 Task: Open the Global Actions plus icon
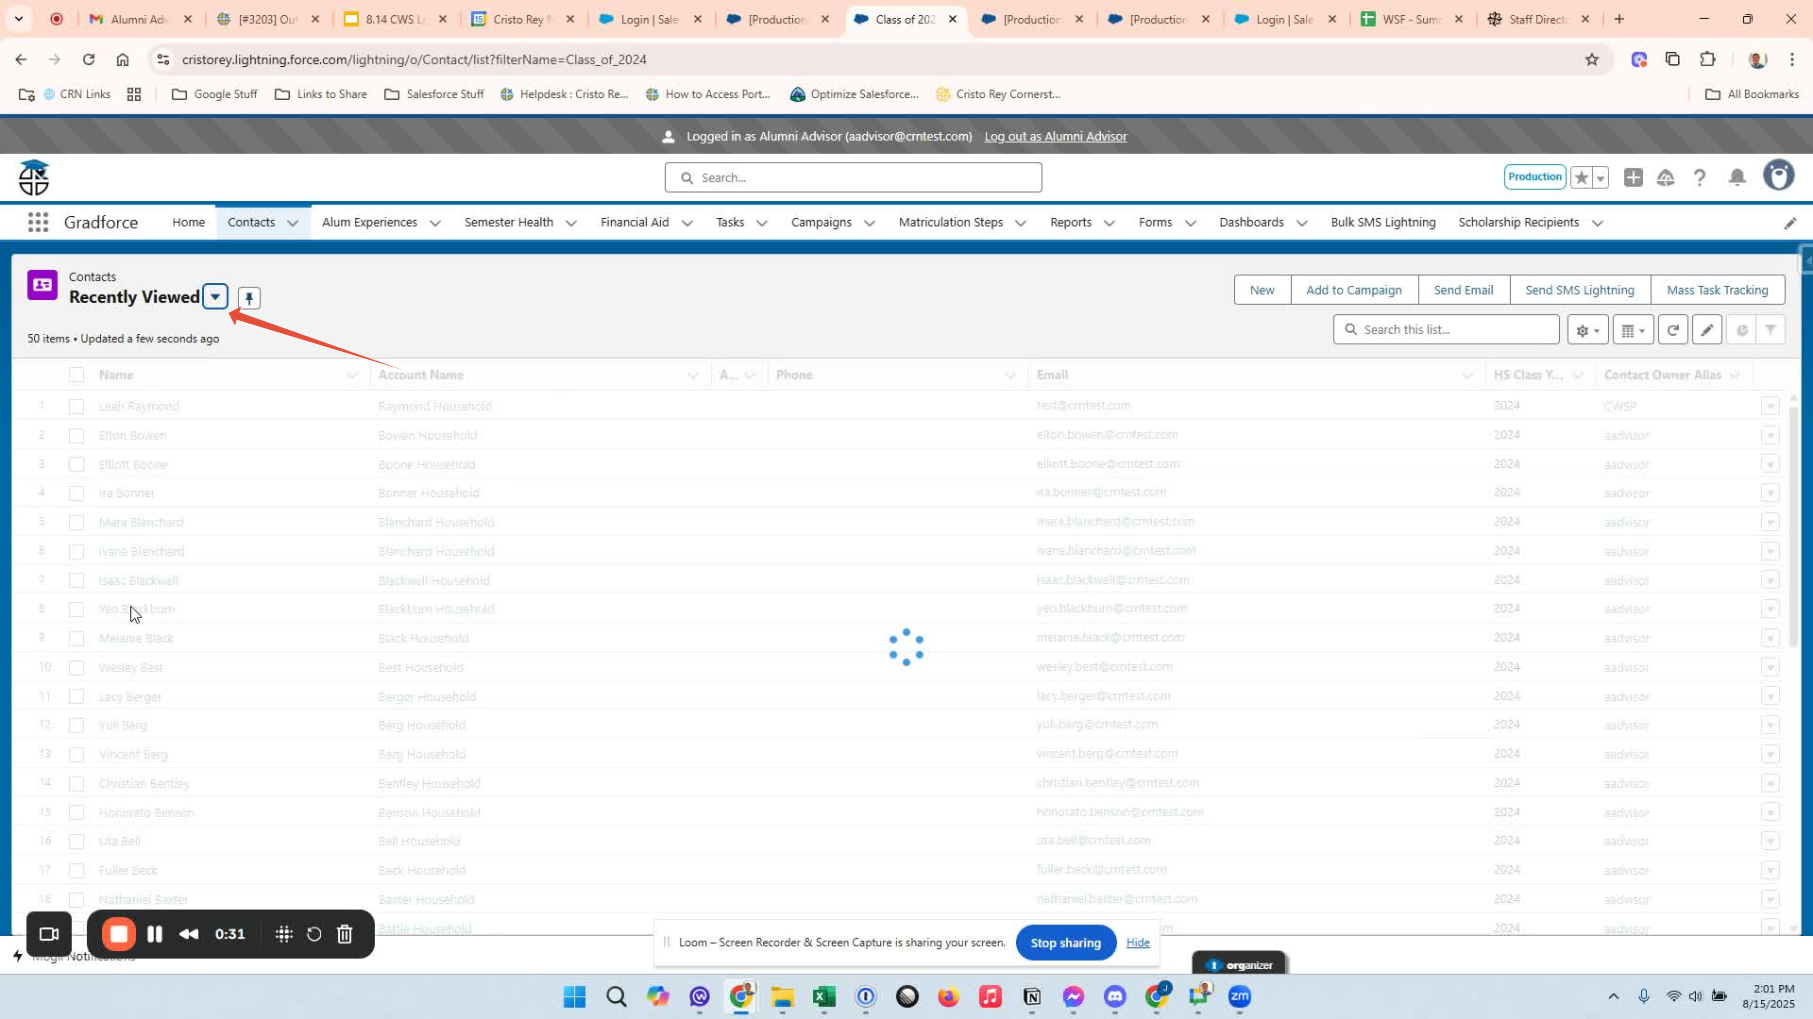point(1633,177)
